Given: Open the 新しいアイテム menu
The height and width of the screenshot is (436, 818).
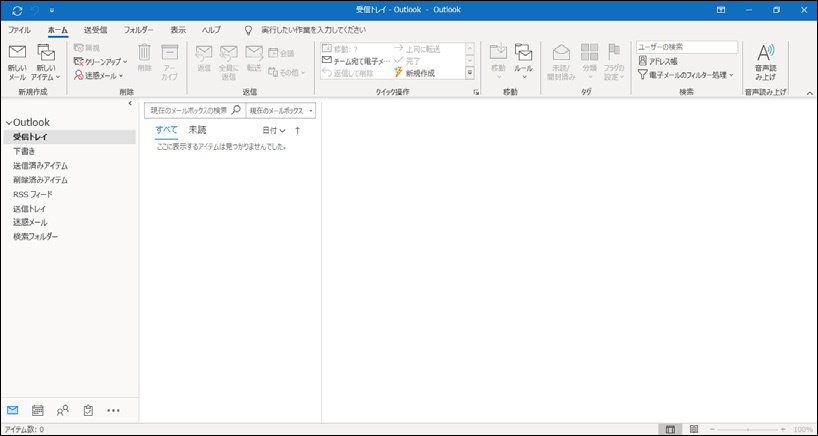Looking at the screenshot, I should [46, 63].
